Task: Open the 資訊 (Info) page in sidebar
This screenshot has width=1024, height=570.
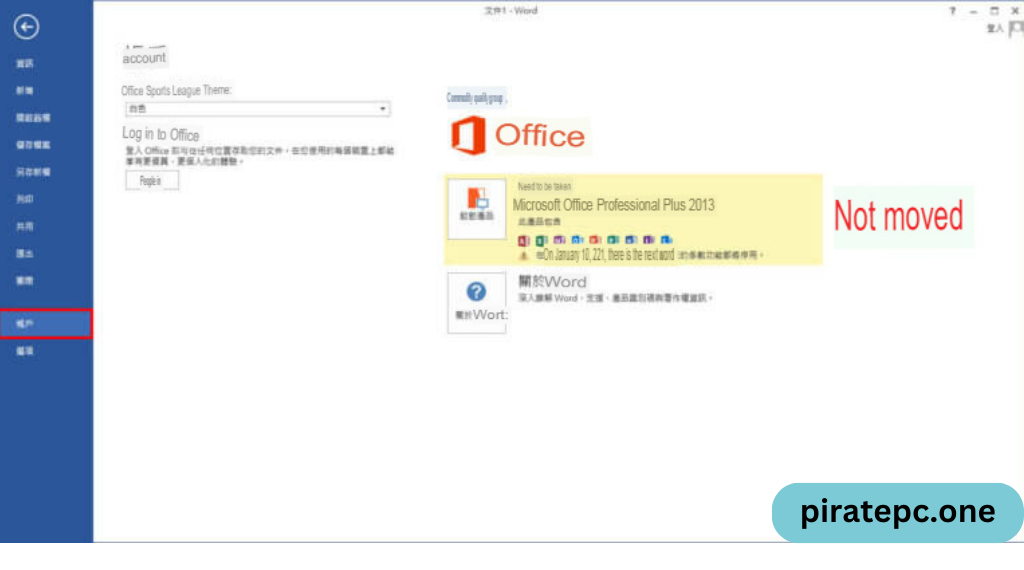Action: [25, 63]
